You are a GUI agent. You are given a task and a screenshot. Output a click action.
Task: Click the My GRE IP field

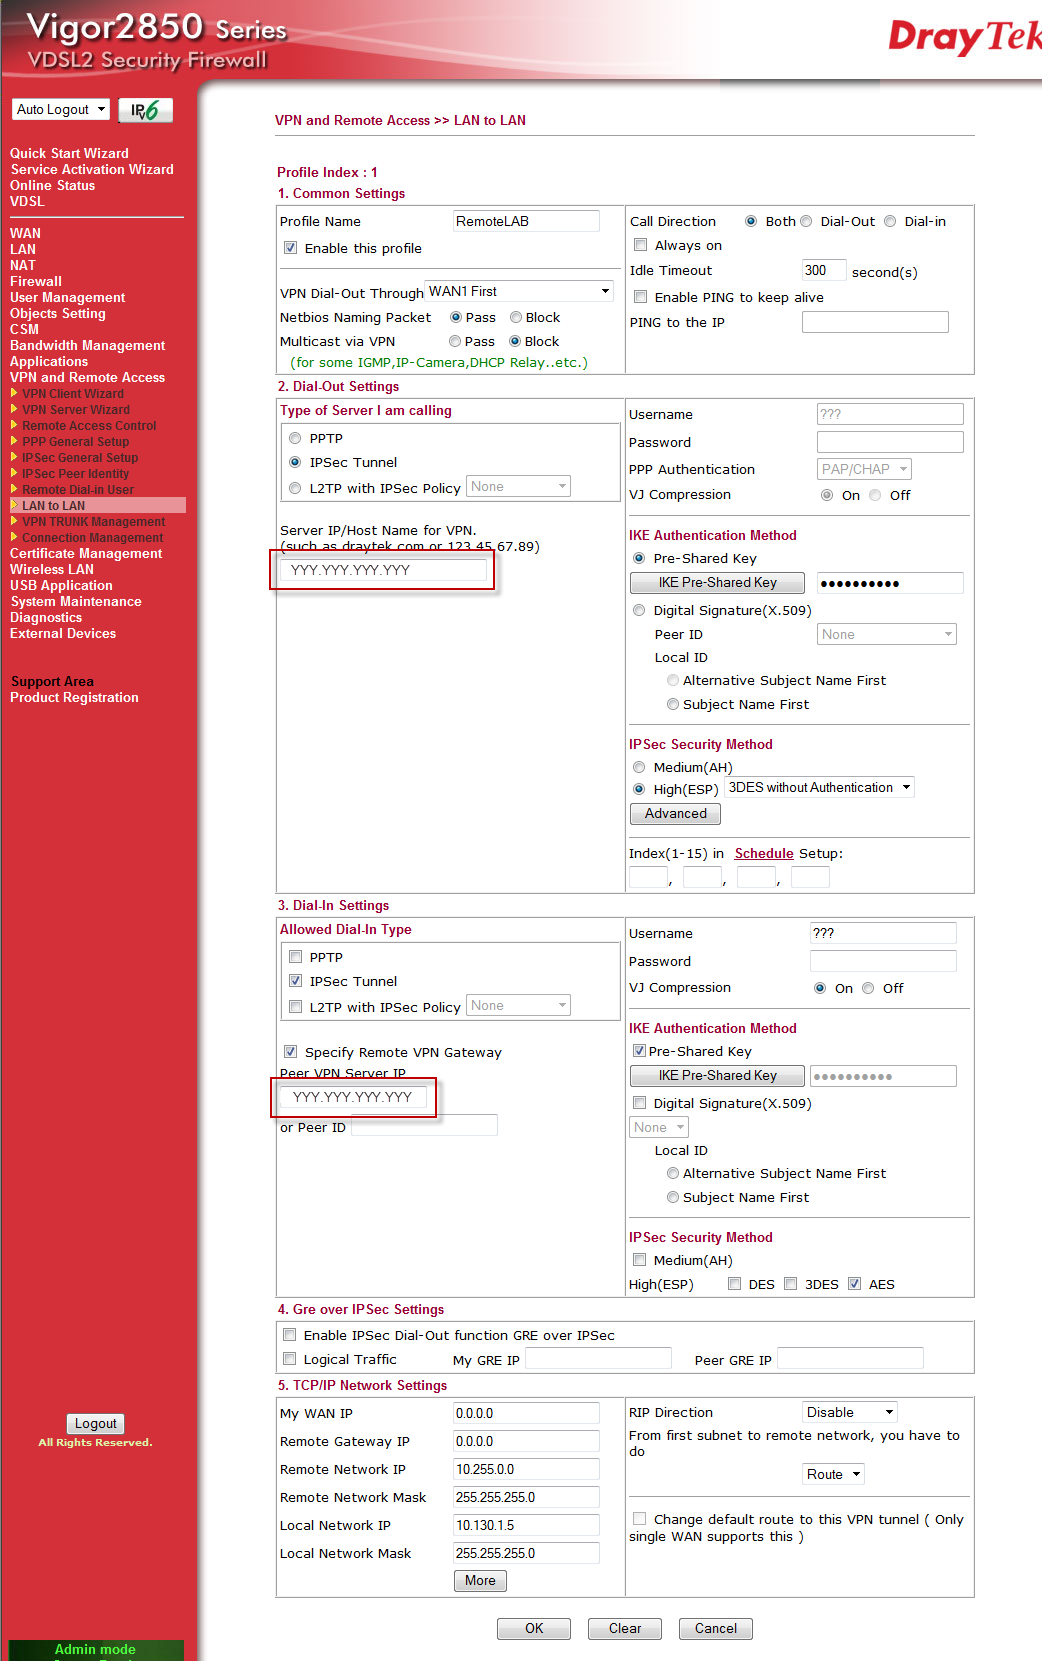coord(598,1358)
